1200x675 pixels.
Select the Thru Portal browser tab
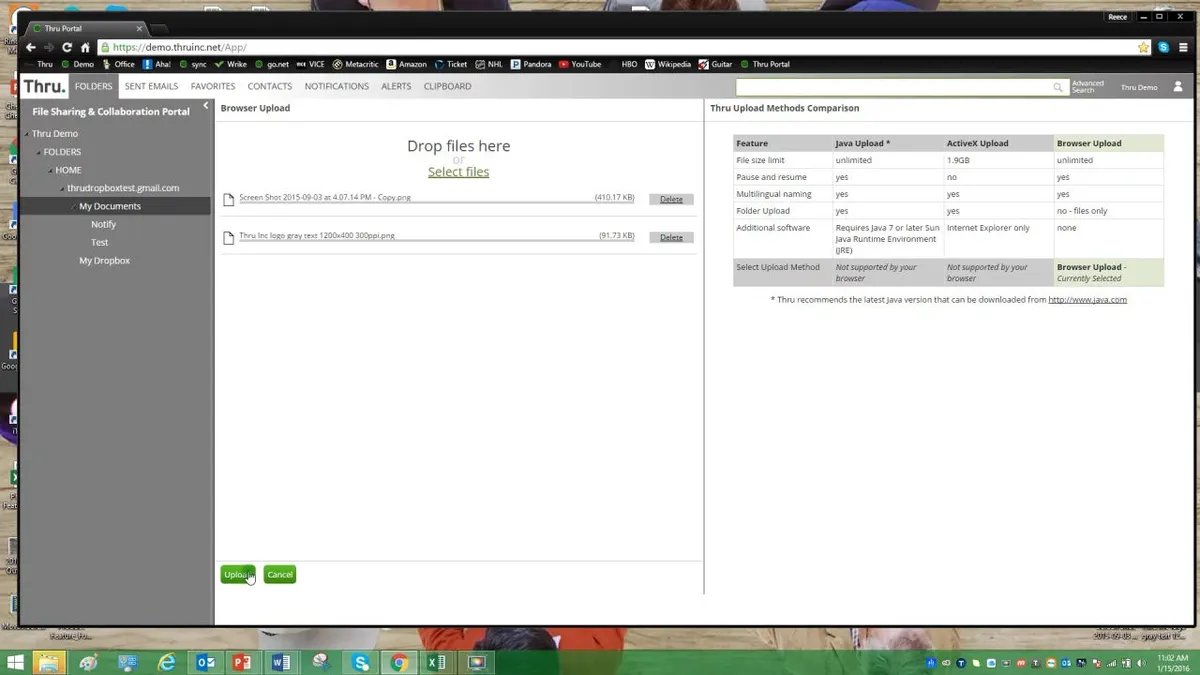(x=85, y=28)
